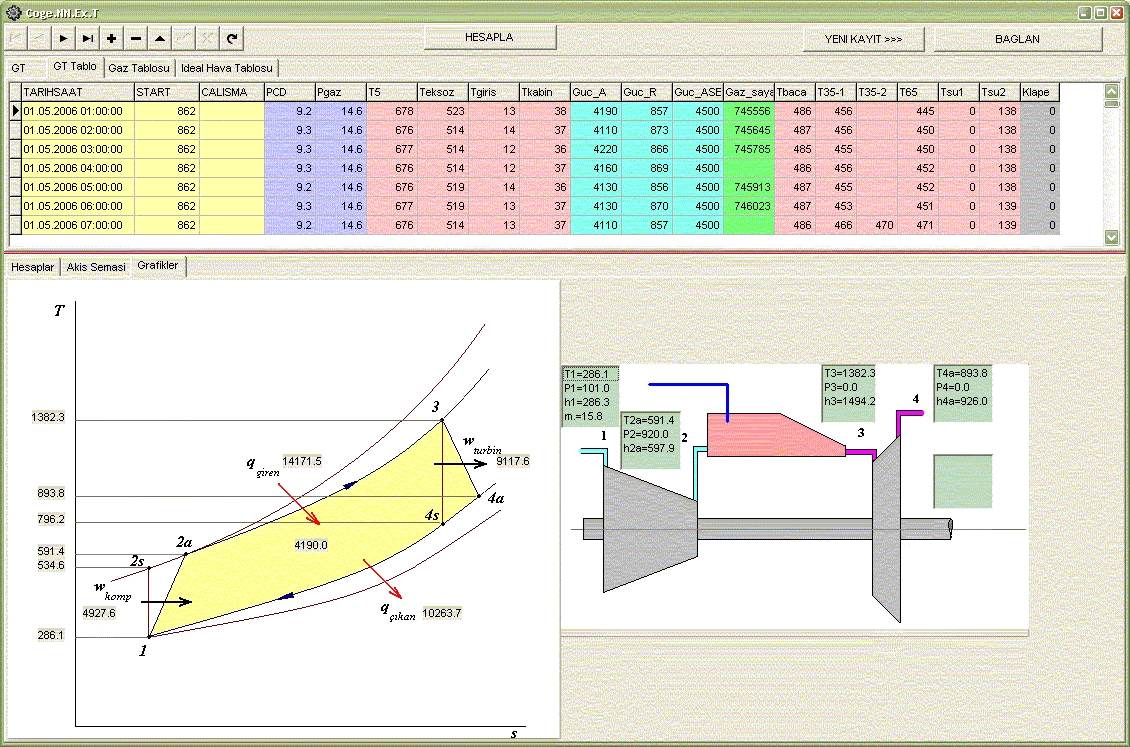Click the post edit checkmark icon
The width and height of the screenshot is (1130, 747).
[x=184, y=38]
